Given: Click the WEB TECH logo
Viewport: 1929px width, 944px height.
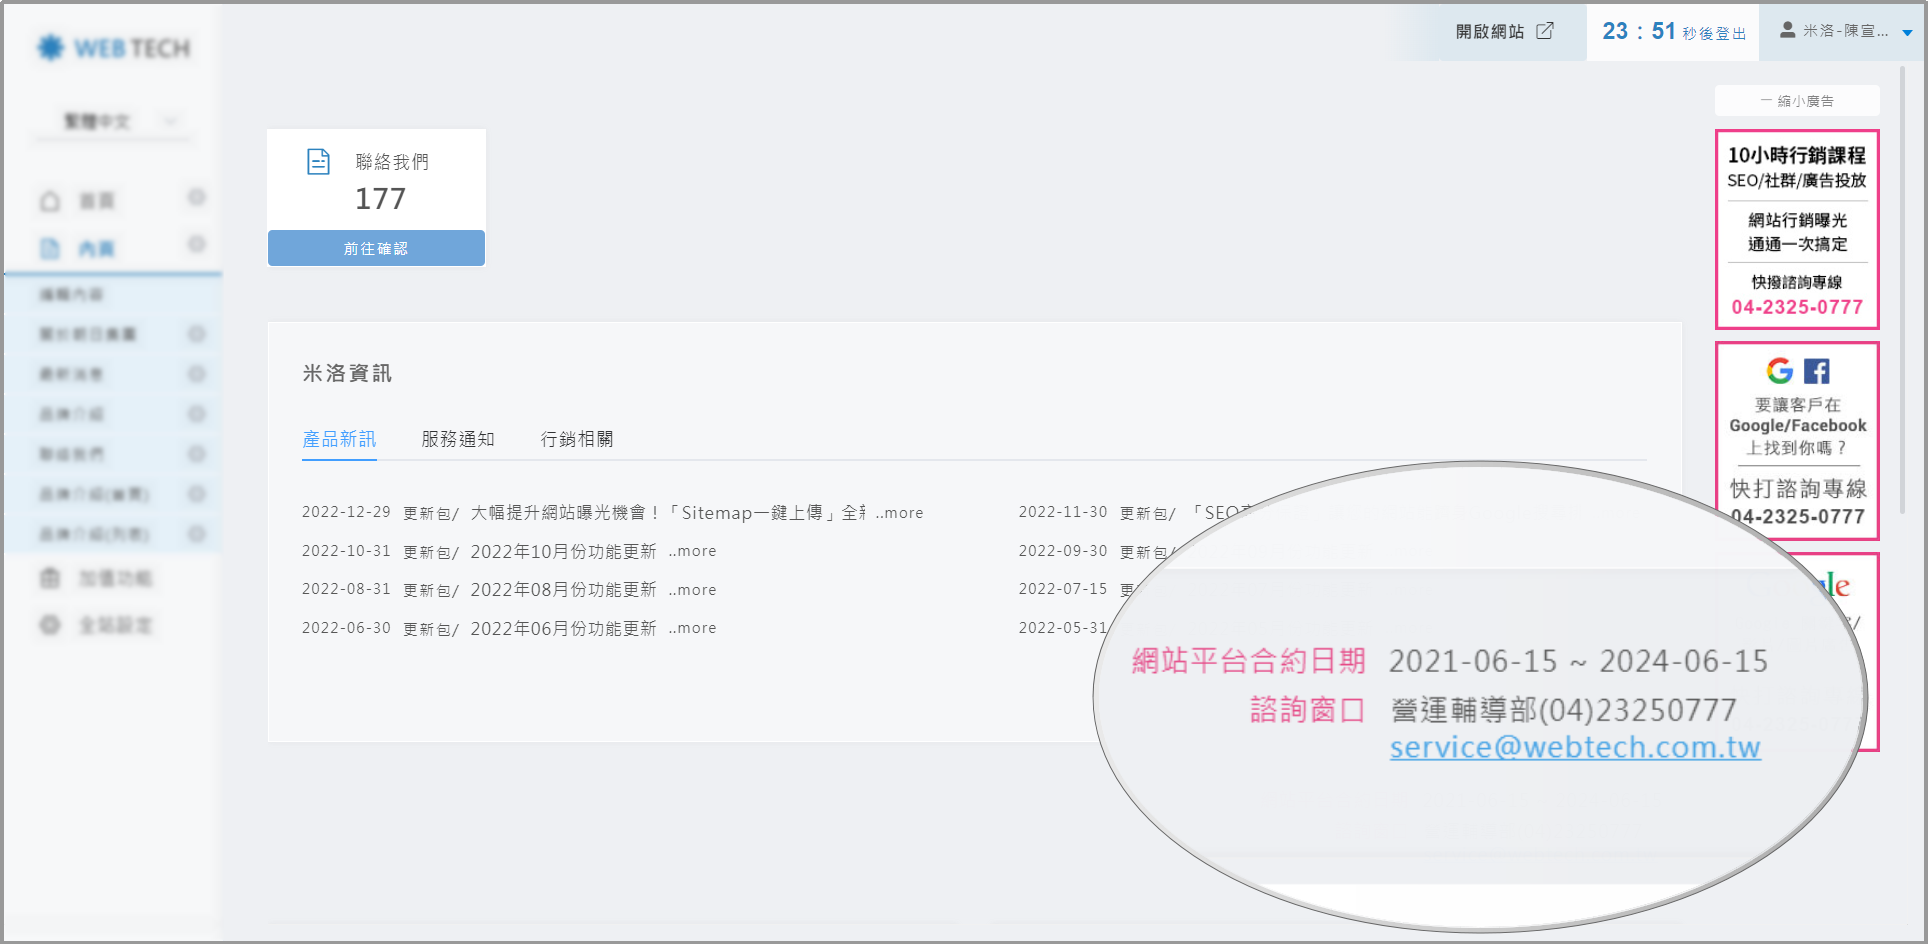Looking at the screenshot, I should click(113, 48).
